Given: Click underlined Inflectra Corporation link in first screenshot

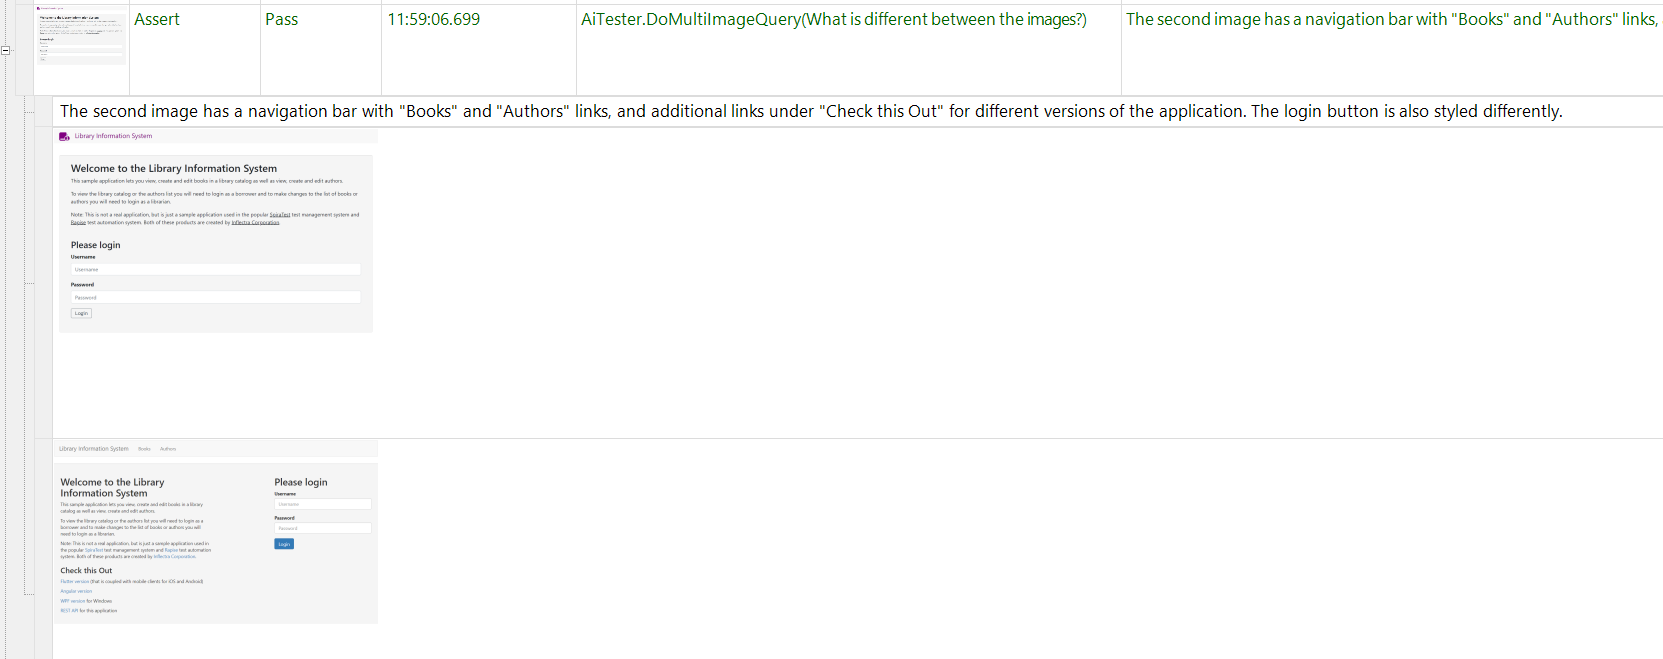Looking at the screenshot, I should click(255, 222).
